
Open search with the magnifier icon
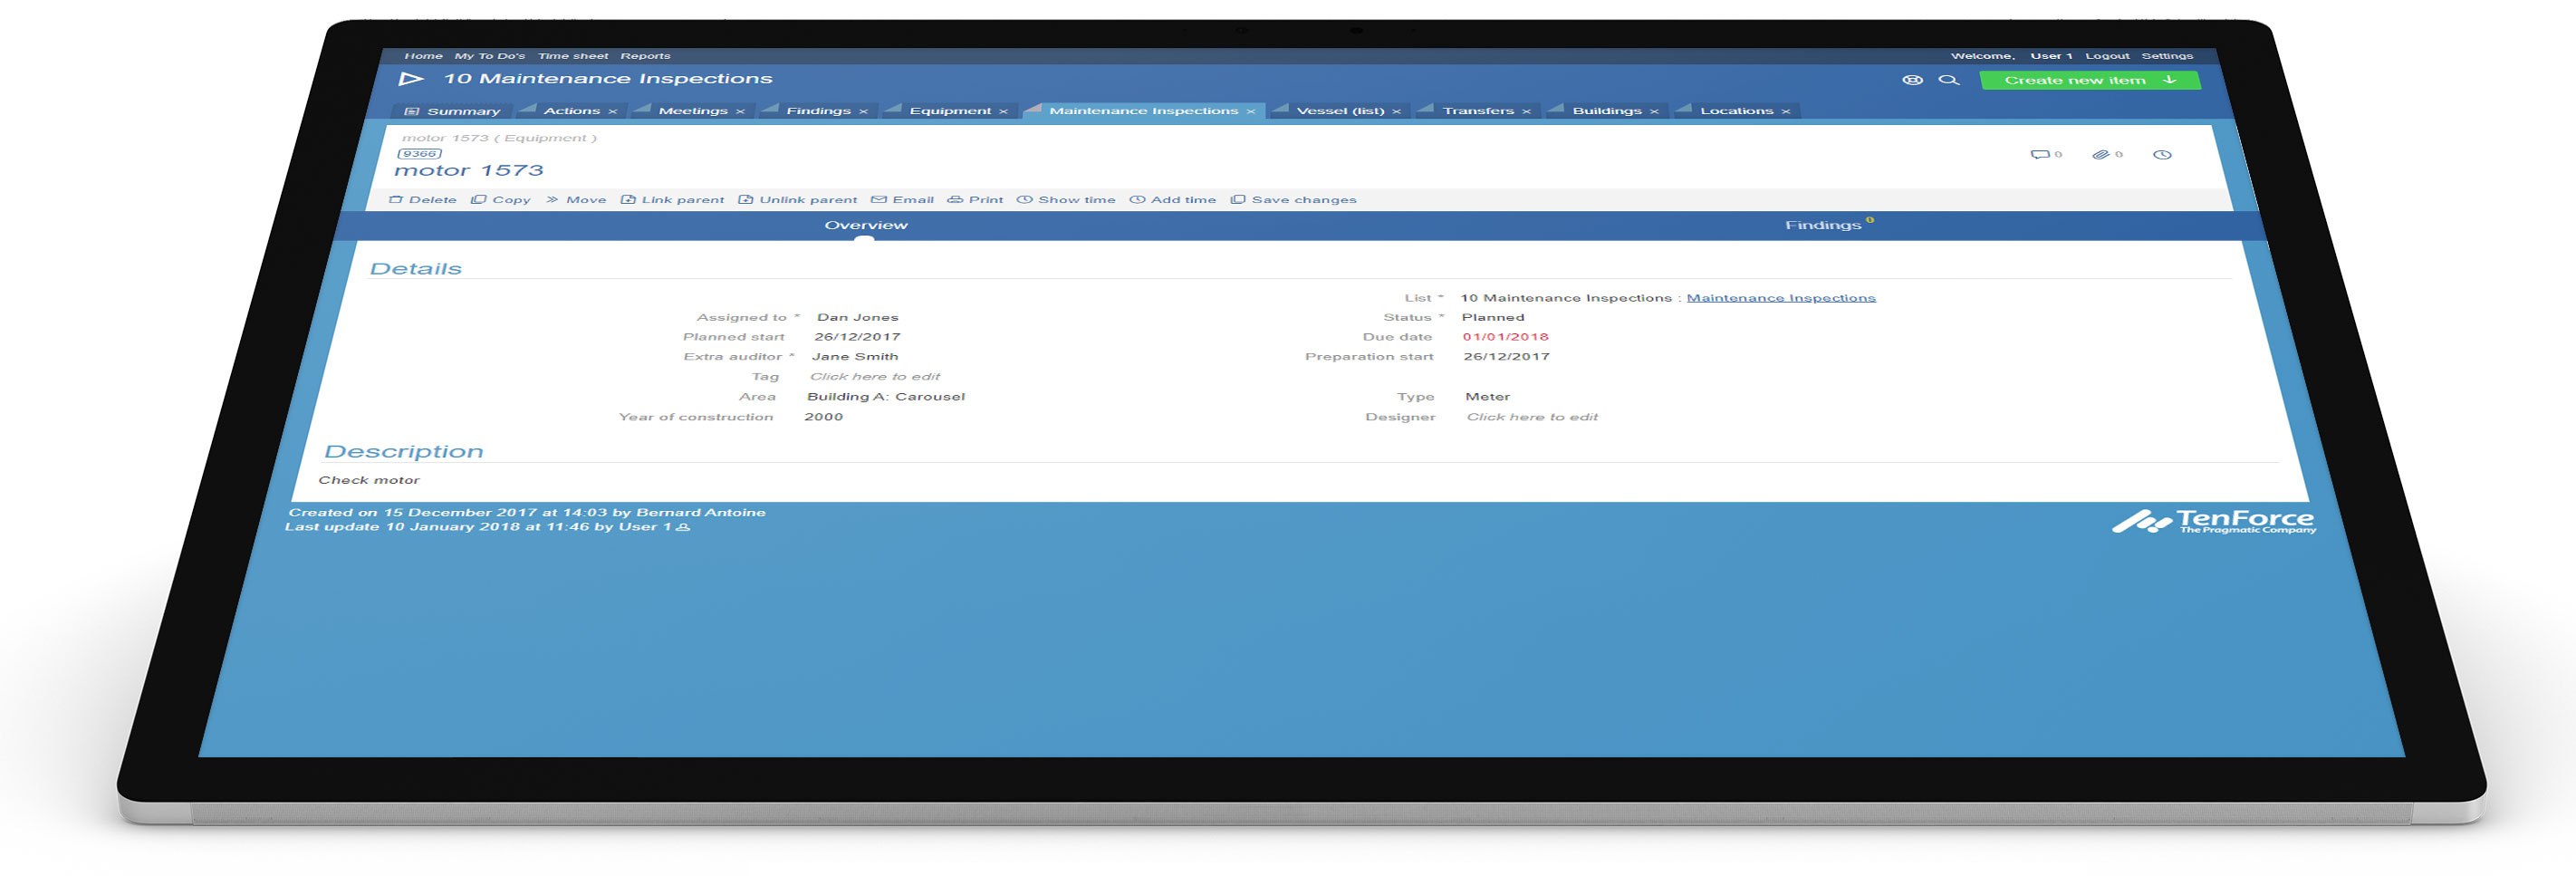pos(1948,80)
